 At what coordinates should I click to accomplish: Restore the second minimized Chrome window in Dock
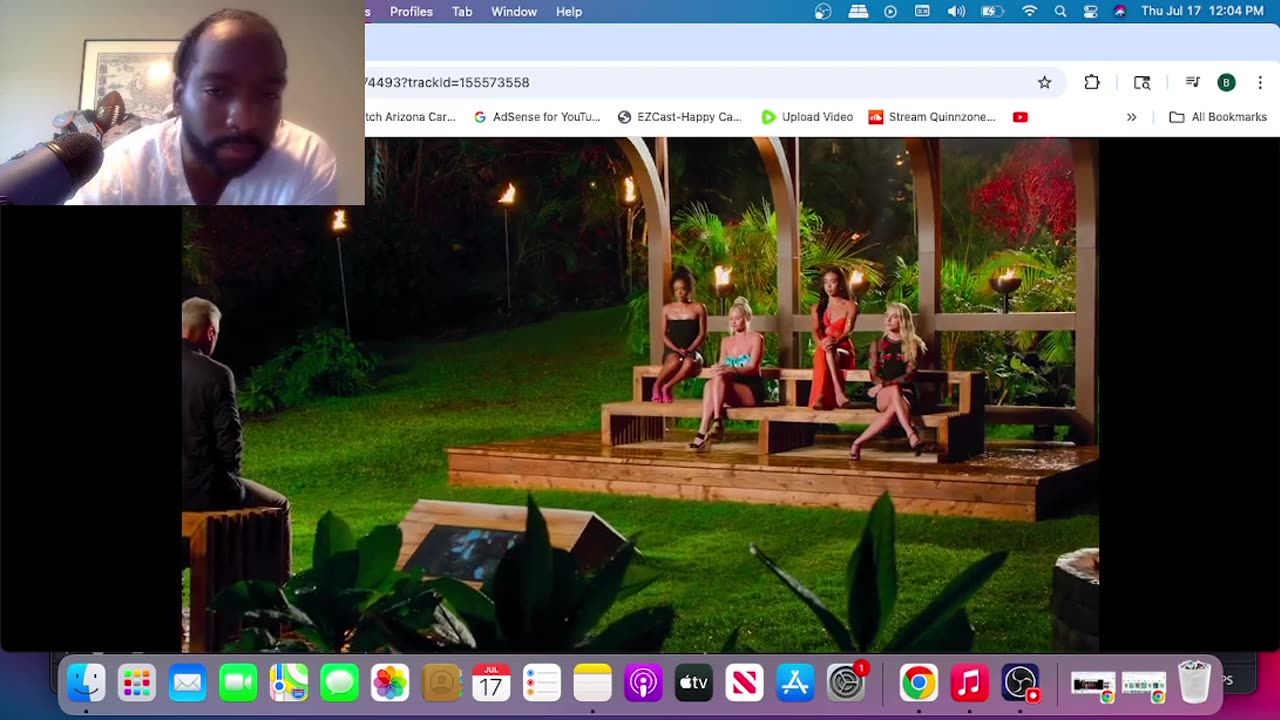click(x=1143, y=685)
